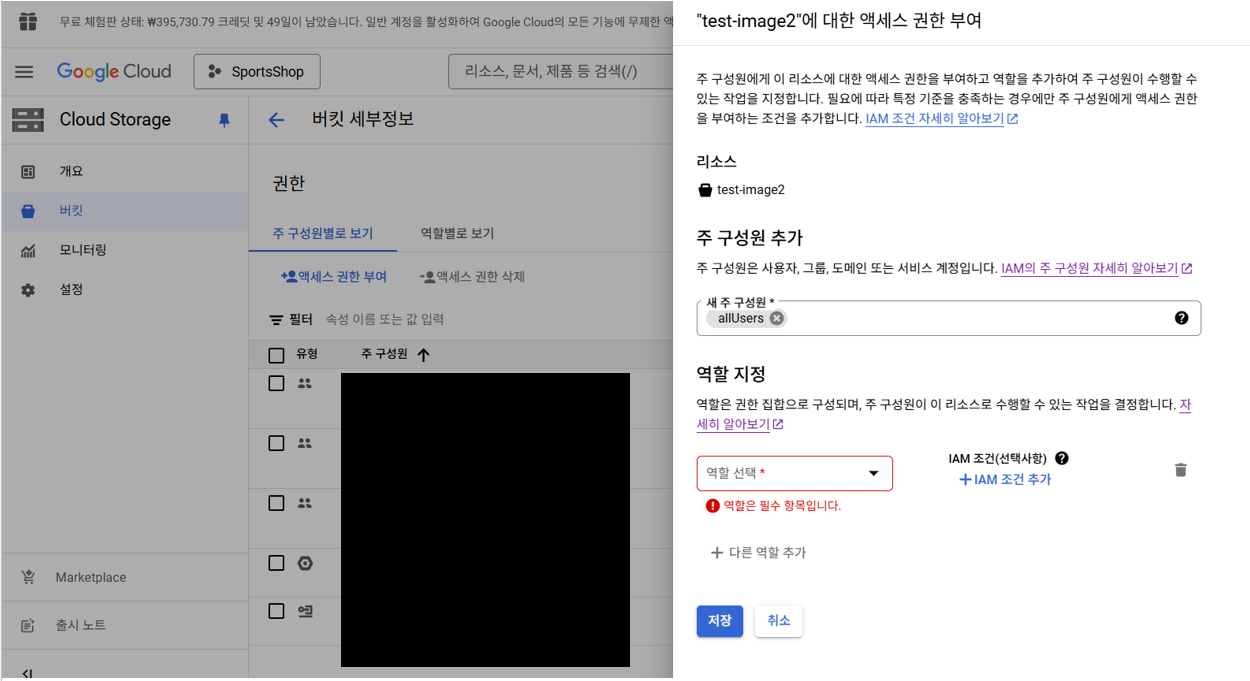Sort by 주 구성원 column arrow
This screenshot has height=681, width=1250.
423,355
